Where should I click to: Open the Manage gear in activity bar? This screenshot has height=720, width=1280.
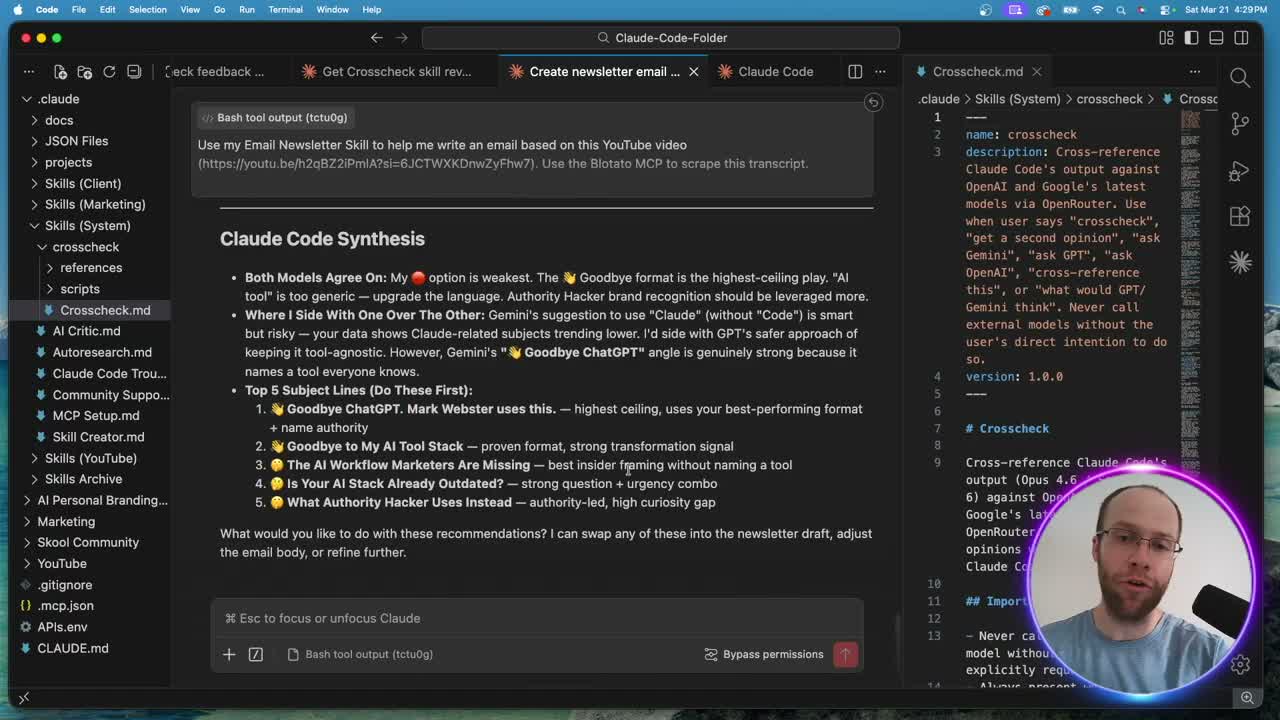tap(1240, 664)
